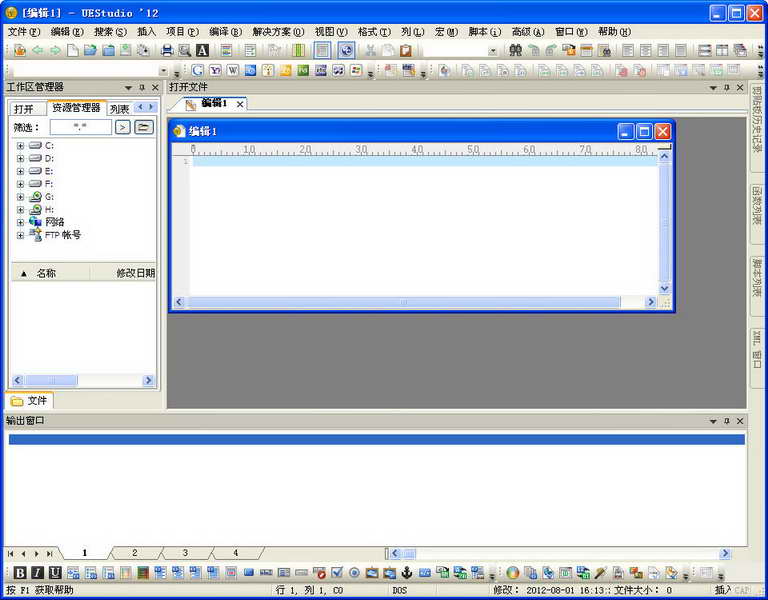Click the Paste clipboard icon
This screenshot has width=768, height=600.
(x=406, y=50)
